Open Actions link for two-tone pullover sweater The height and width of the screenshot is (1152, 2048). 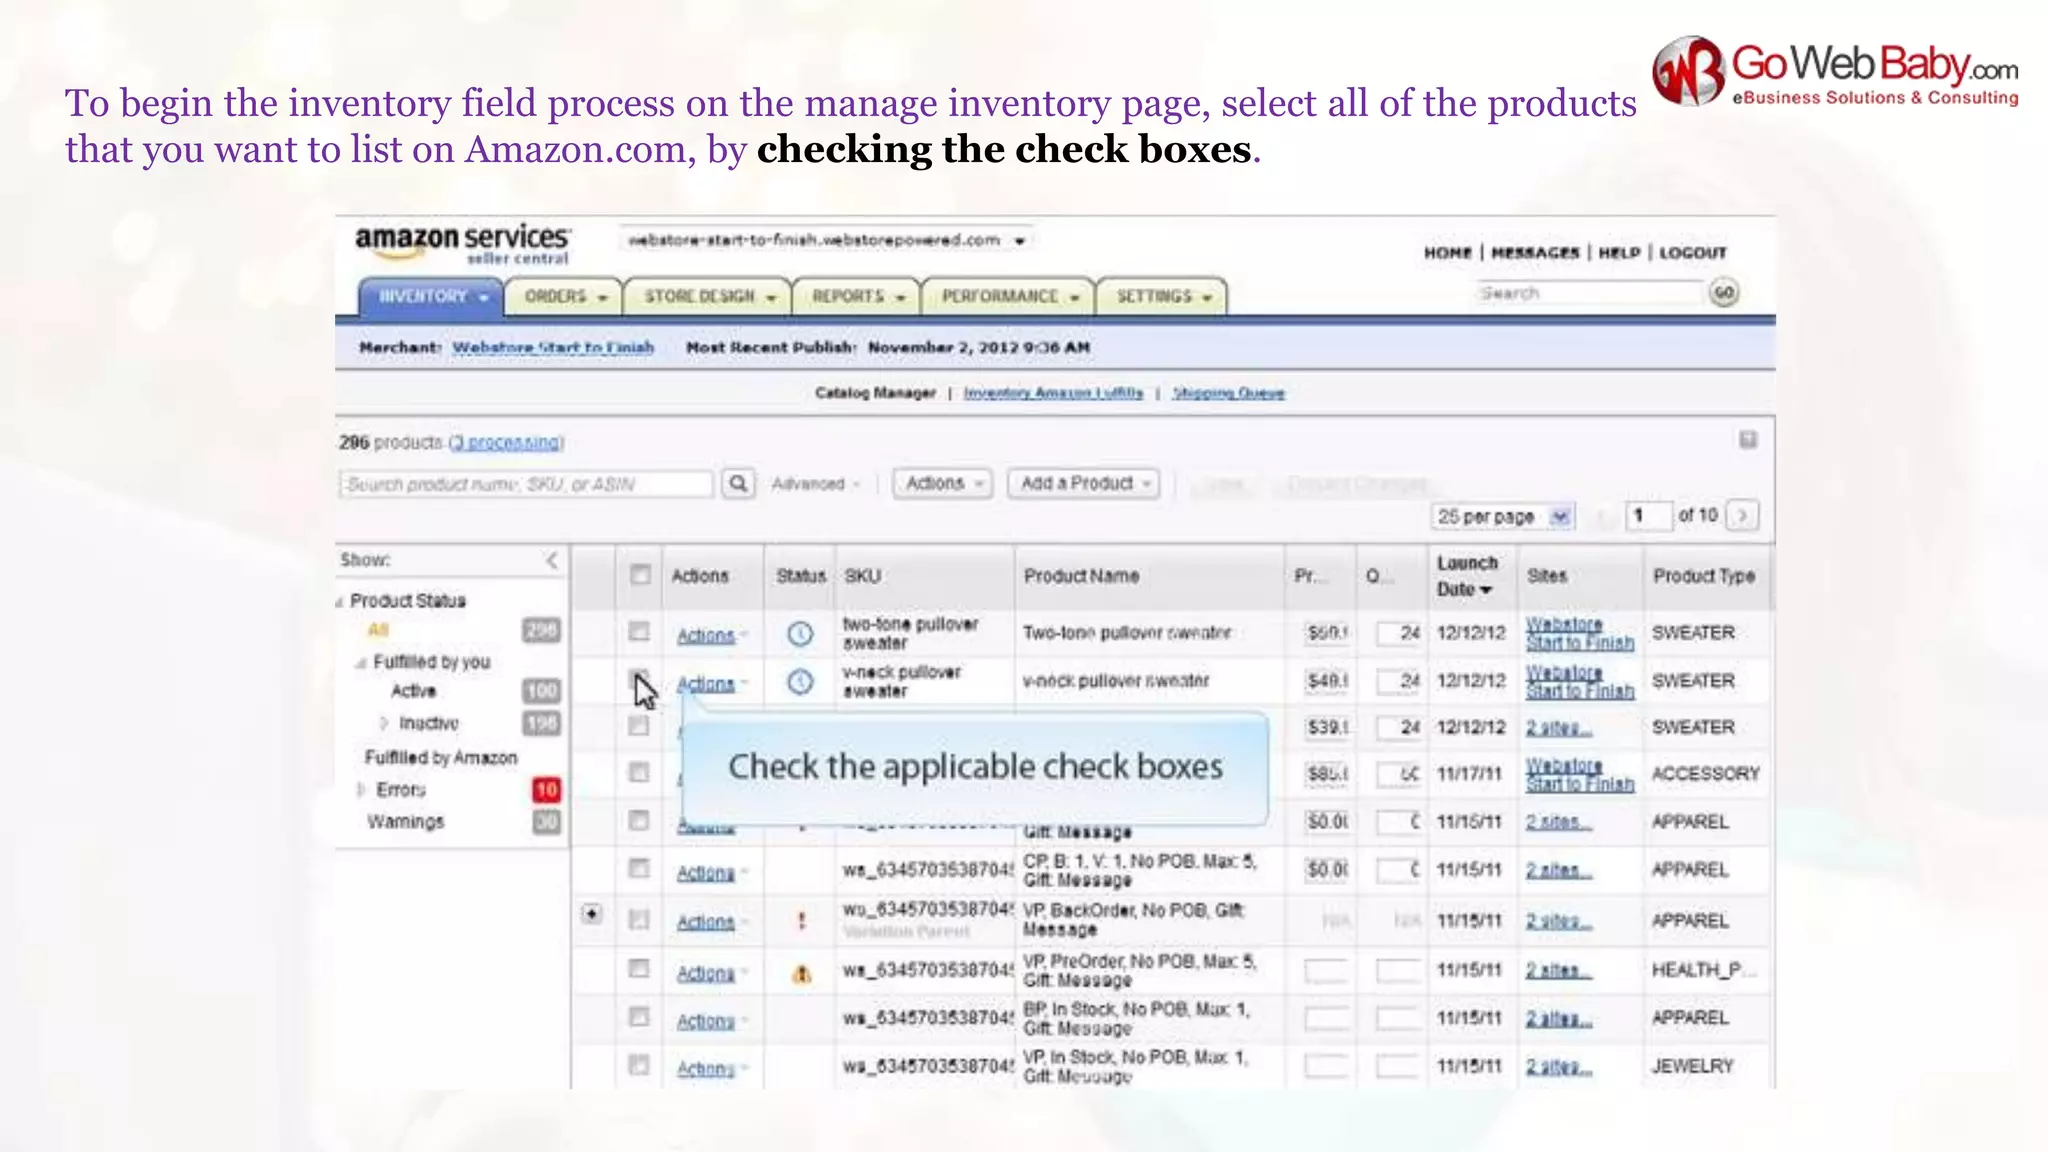[x=706, y=636]
